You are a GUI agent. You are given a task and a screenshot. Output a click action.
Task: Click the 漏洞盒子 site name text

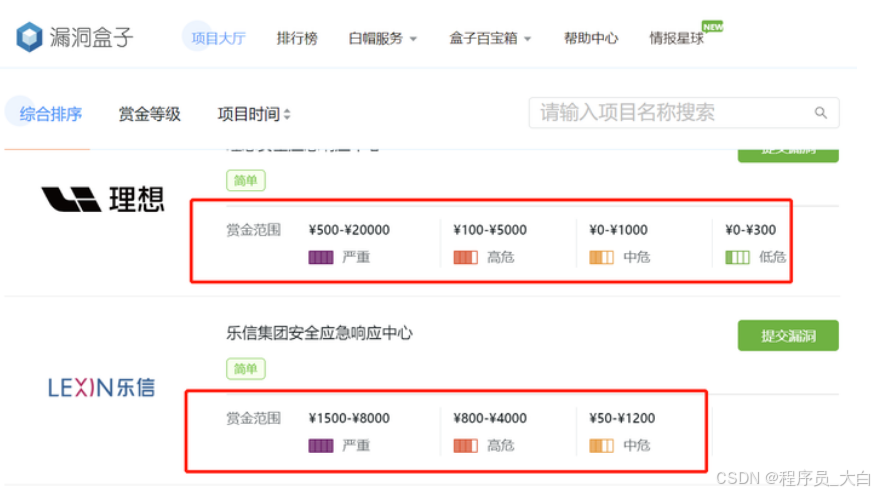92,37
